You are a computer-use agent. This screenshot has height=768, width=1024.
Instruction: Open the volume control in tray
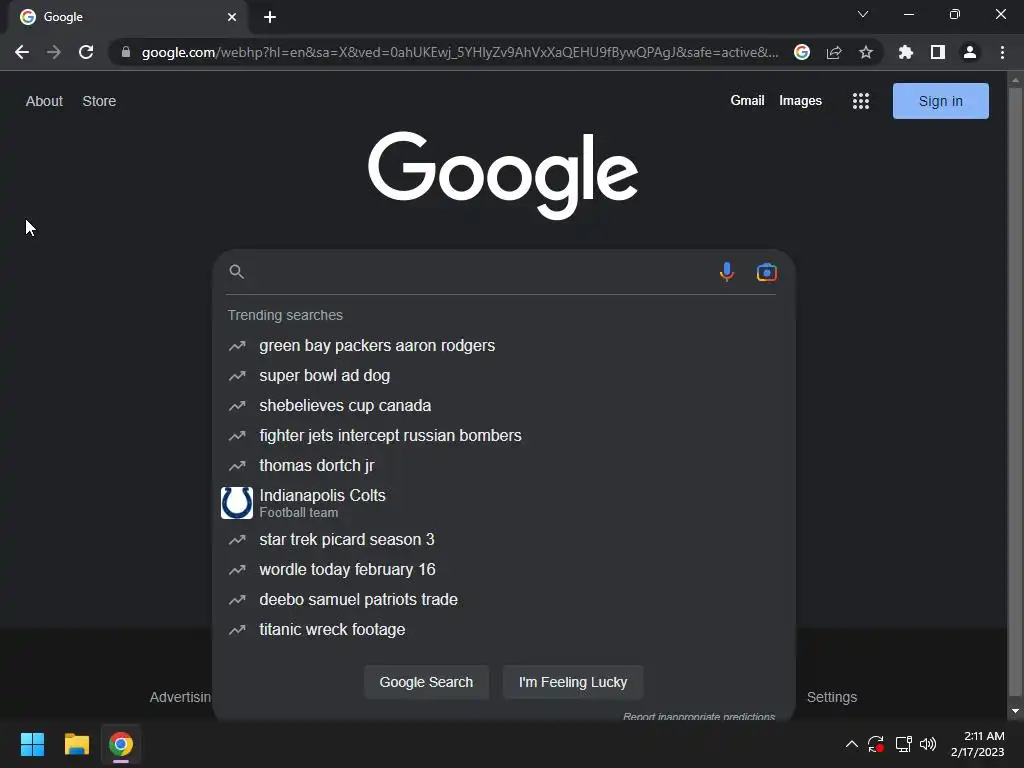[x=928, y=744]
